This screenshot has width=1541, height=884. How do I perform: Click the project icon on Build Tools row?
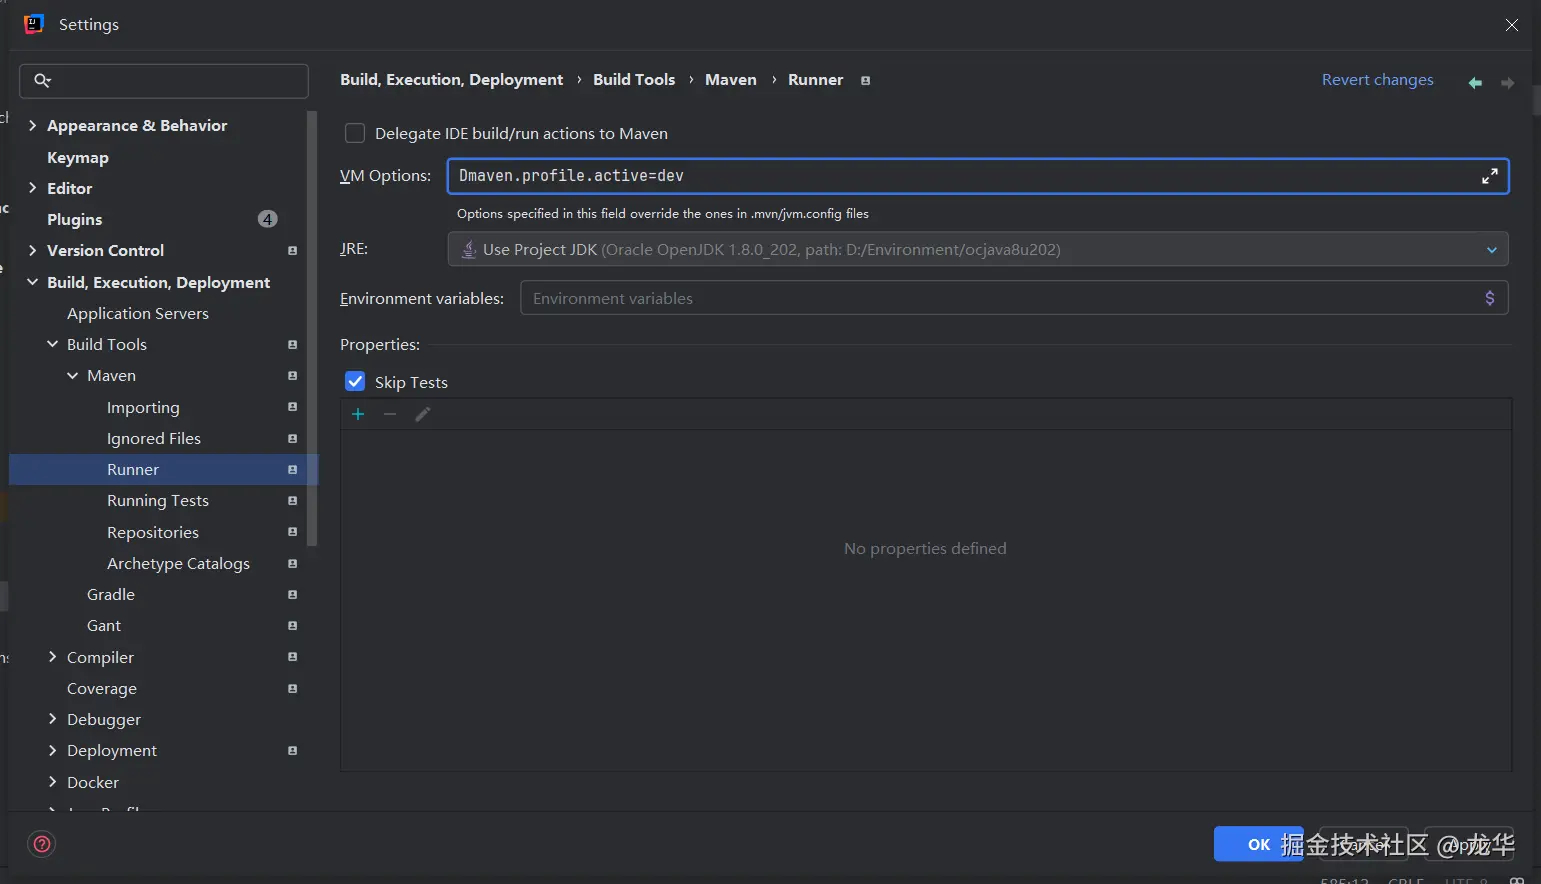point(292,345)
